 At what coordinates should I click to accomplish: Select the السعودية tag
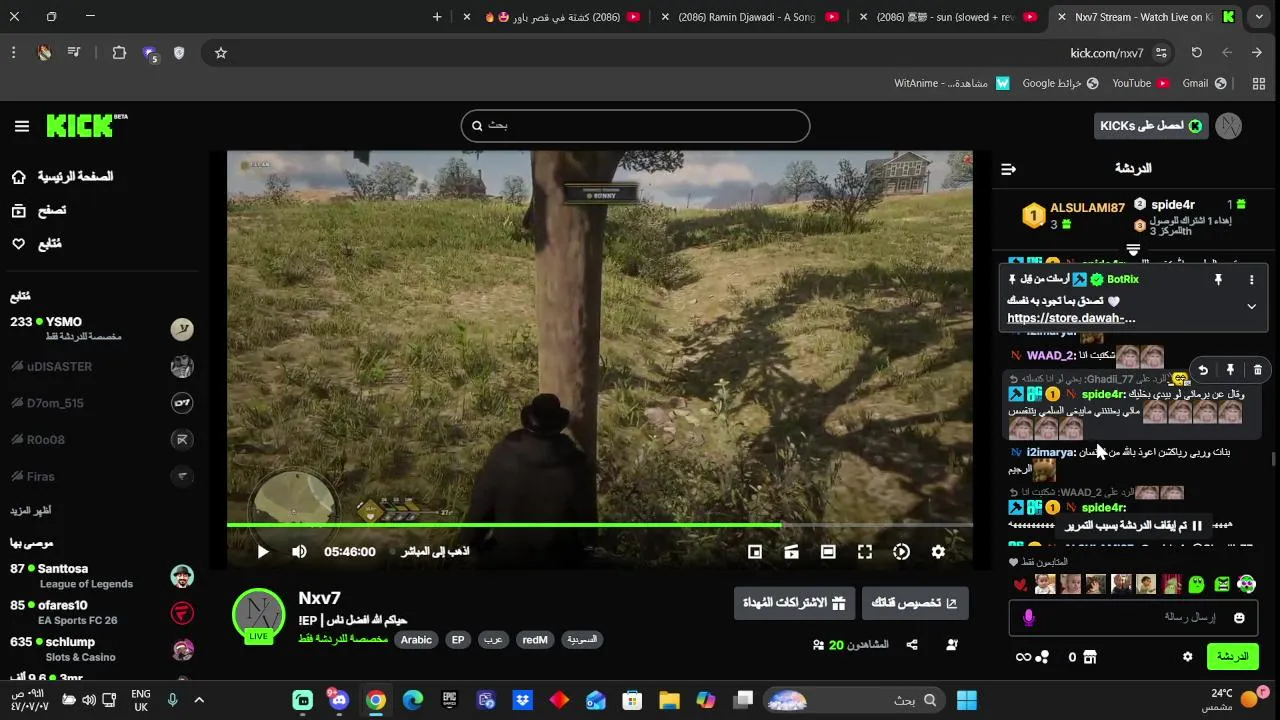582,640
